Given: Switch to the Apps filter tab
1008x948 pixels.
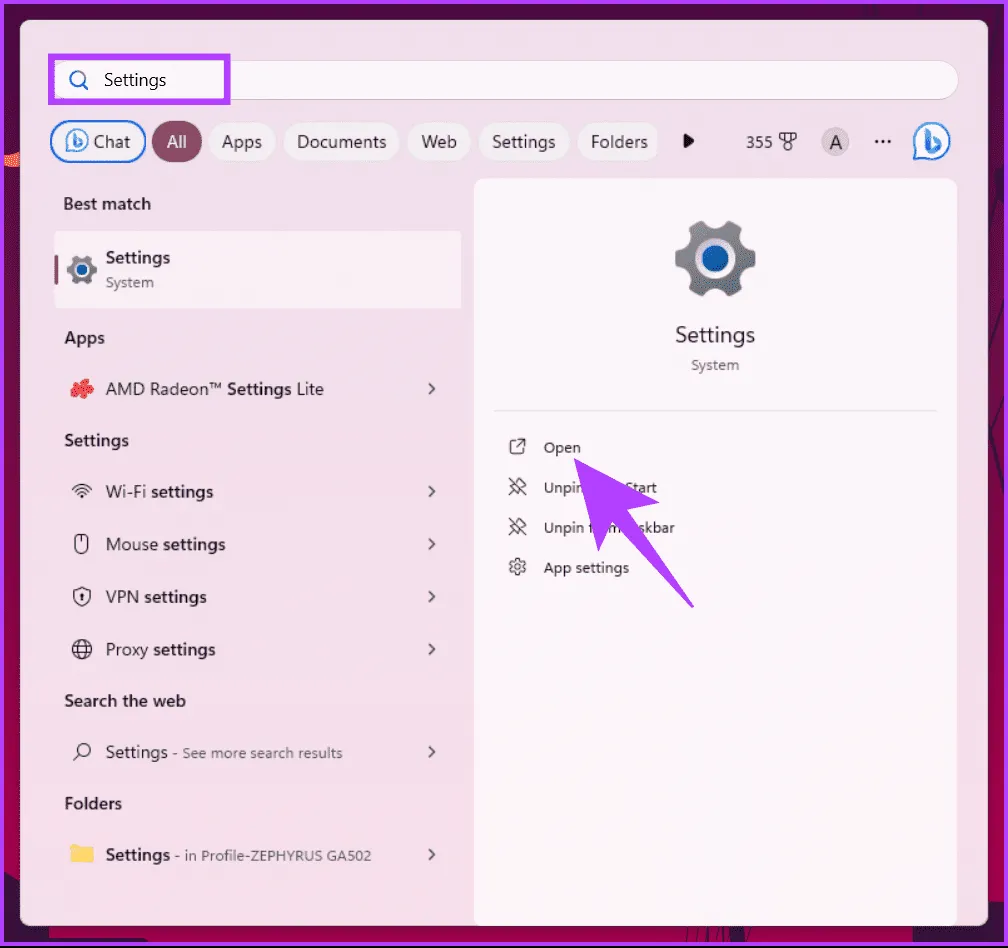Looking at the screenshot, I should (x=241, y=142).
